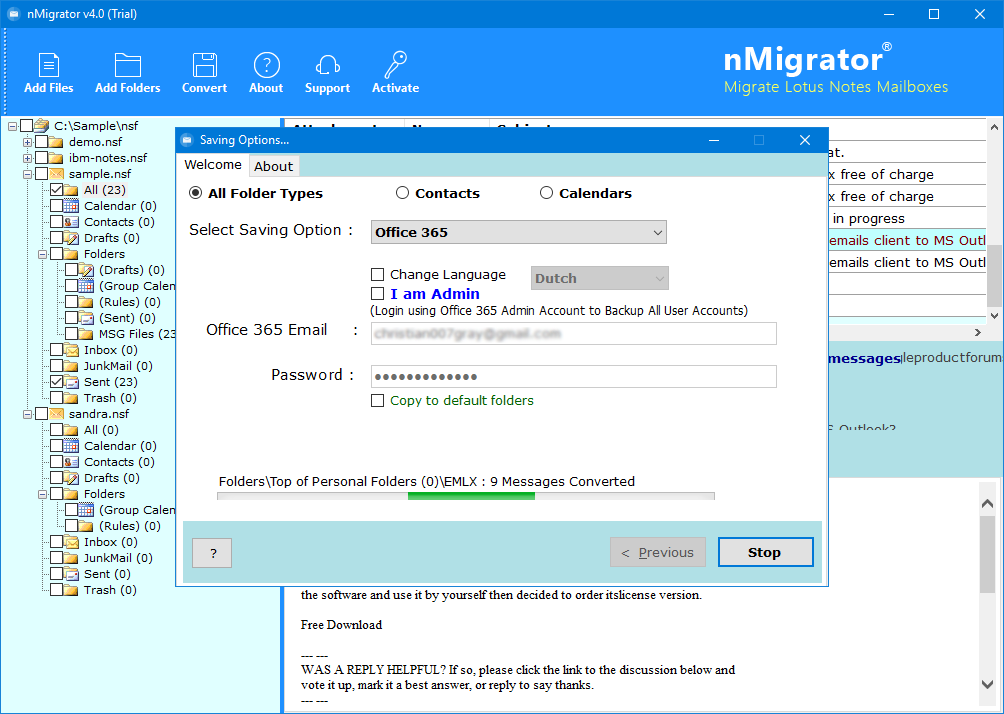Image resolution: width=1004 pixels, height=714 pixels.
Task: Select the 'in progress' message row
Action: pos(906,218)
